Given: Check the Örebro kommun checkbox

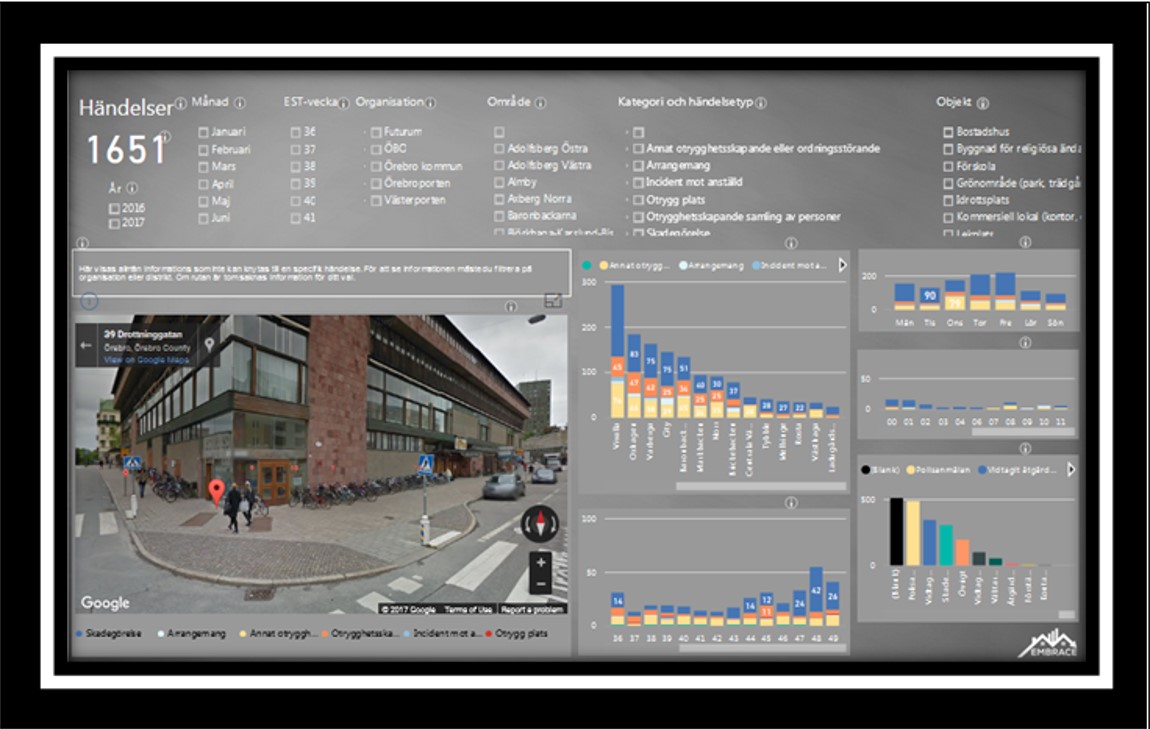Looking at the screenshot, I should coord(376,166).
